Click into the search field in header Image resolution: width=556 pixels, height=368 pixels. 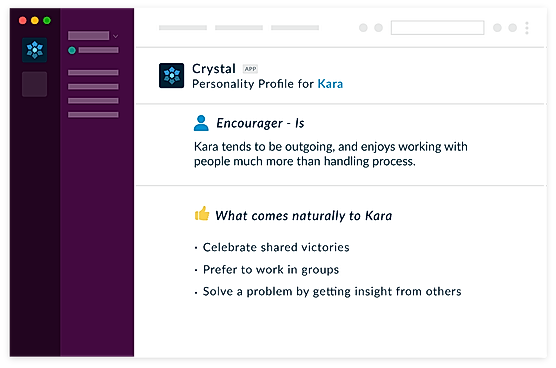click(438, 28)
